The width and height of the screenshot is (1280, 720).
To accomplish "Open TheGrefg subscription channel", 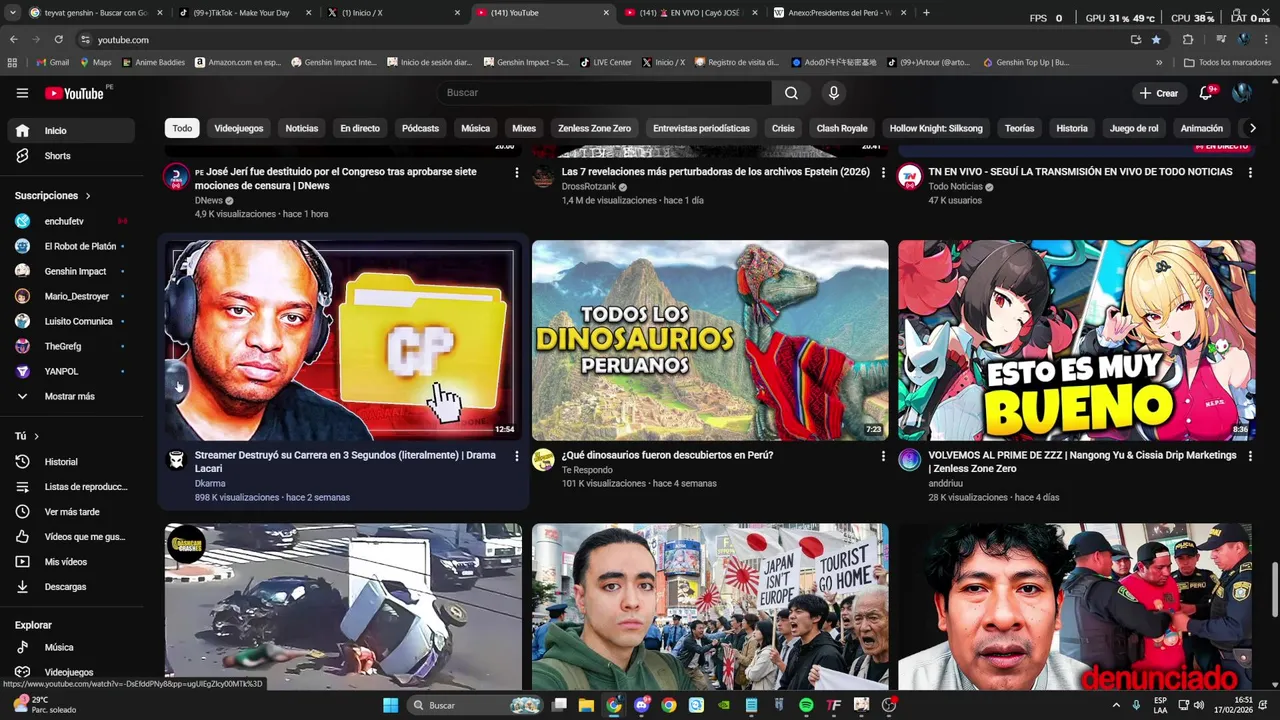I will click(x=70, y=346).
